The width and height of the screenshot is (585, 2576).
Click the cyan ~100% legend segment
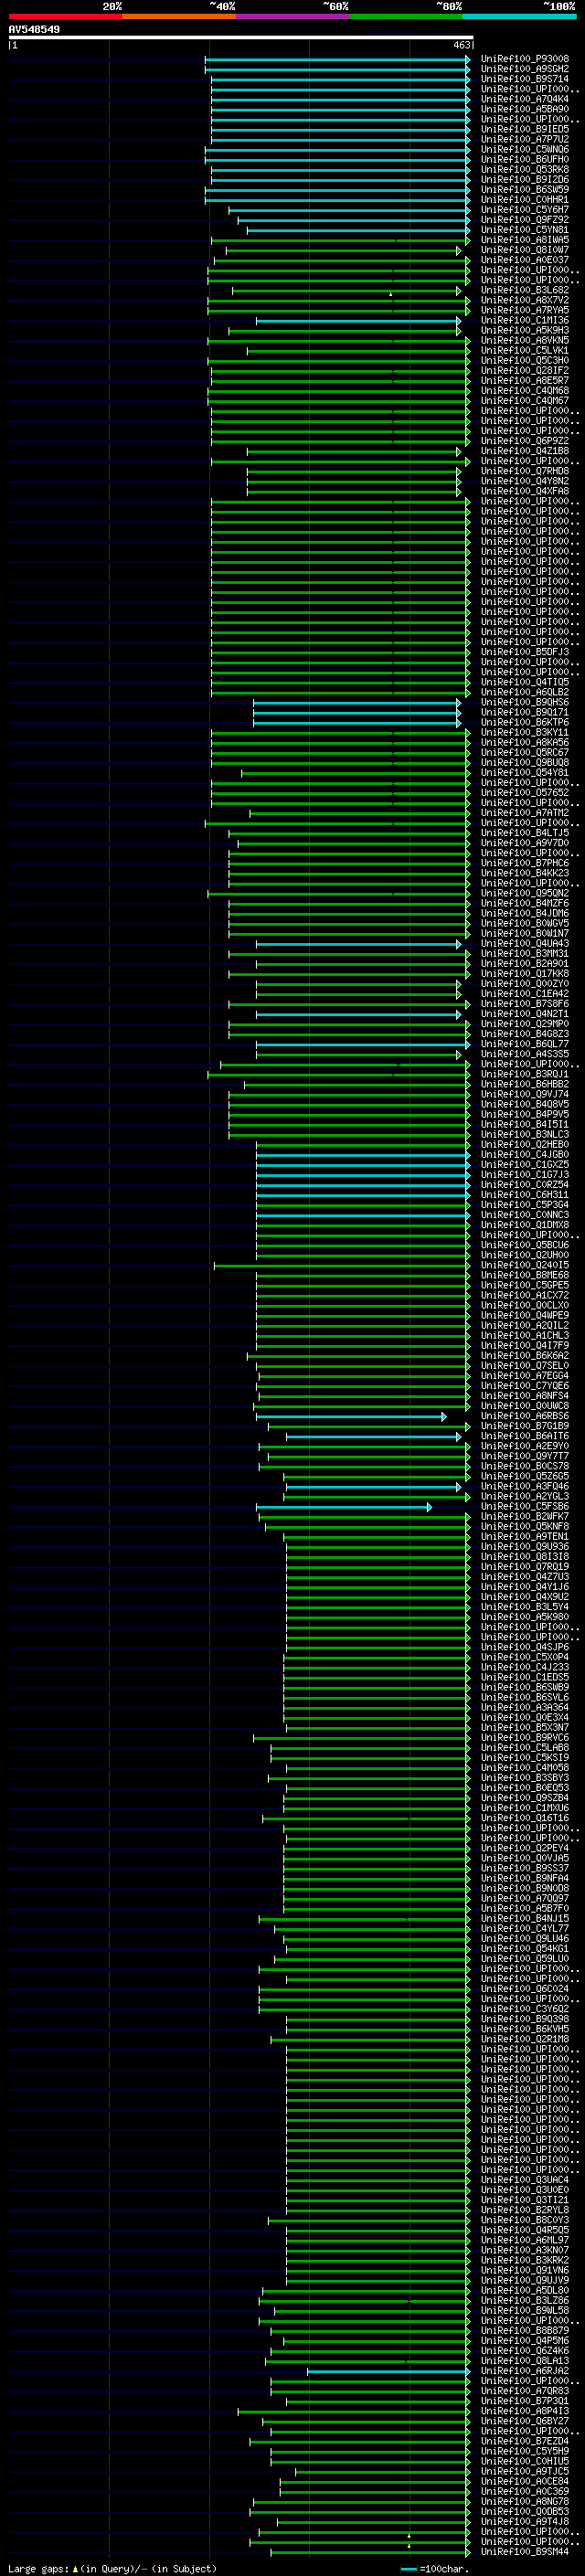[520, 16]
